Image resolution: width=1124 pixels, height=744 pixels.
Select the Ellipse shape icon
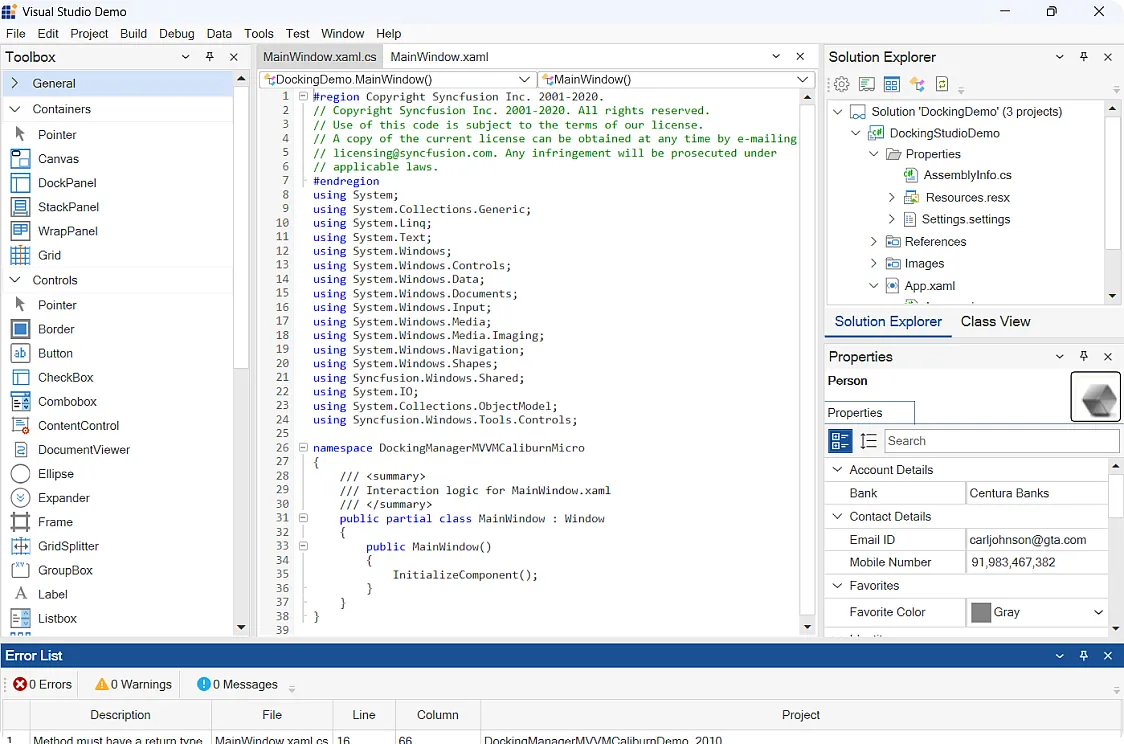point(20,474)
